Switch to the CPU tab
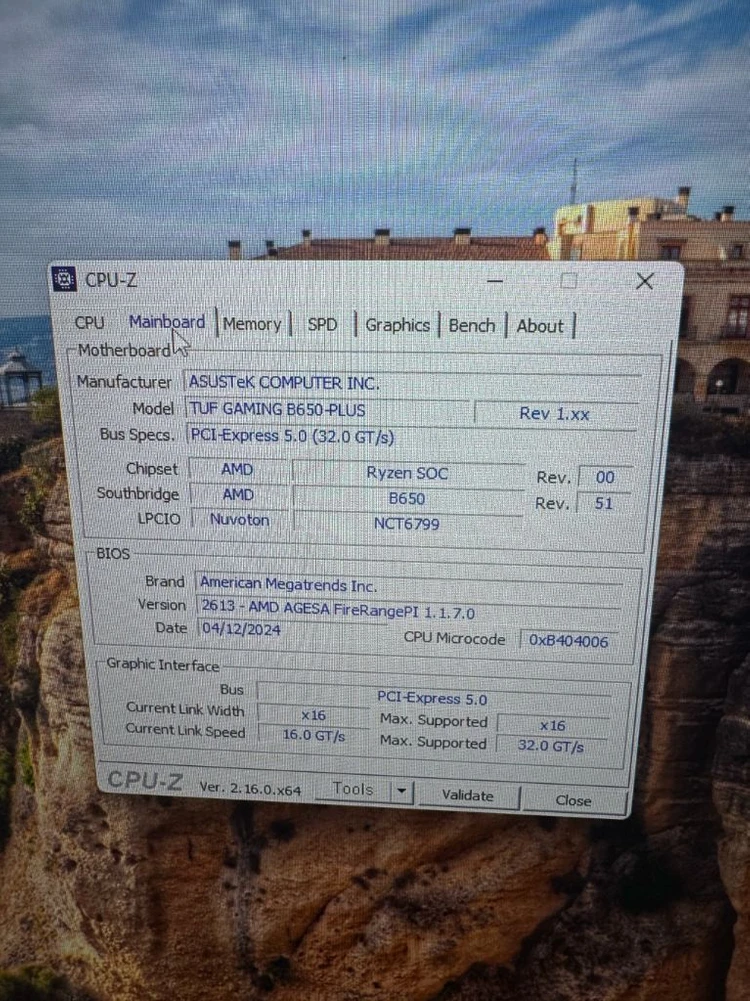The width and height of the screenshot is (750, 1001). [x=89, y=322]
